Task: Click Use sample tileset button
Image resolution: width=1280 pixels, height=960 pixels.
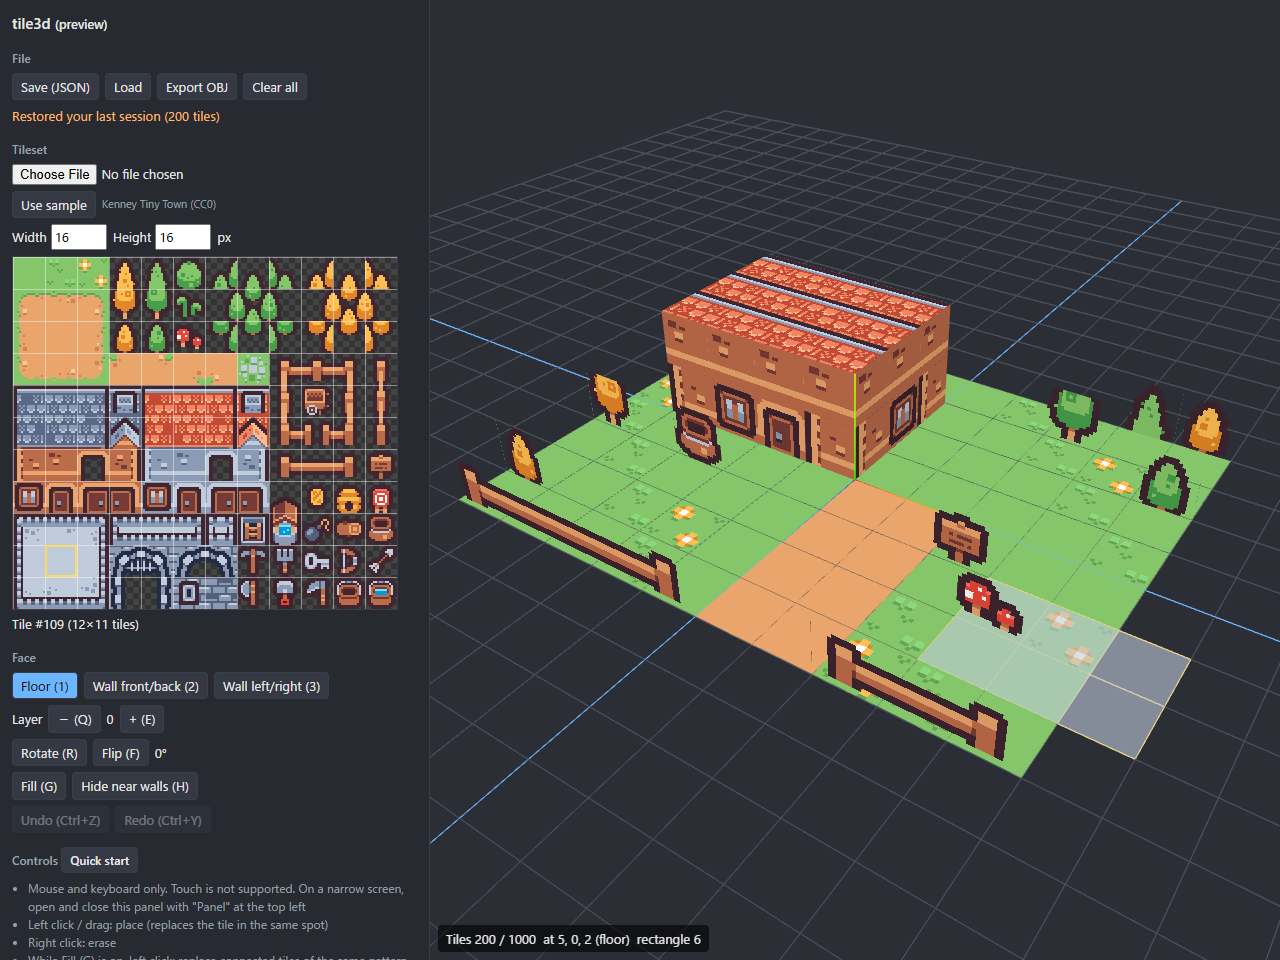Action: pos(54,205)
